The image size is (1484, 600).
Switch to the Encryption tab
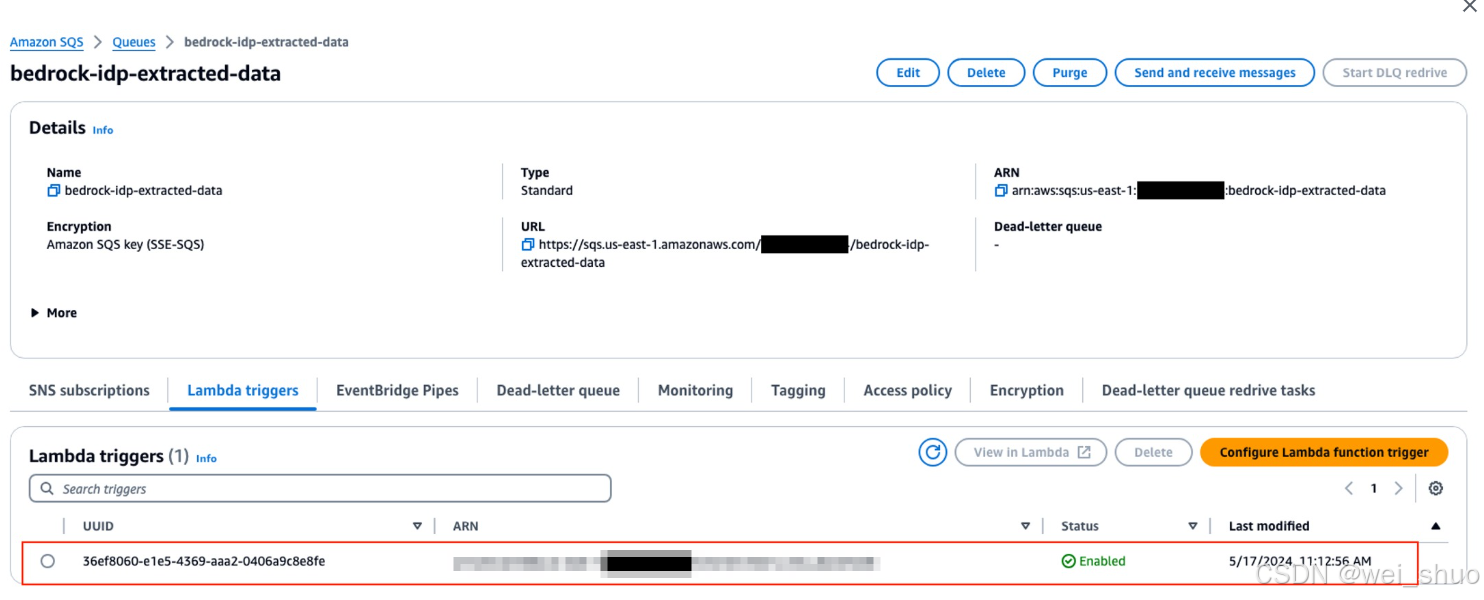[1027, 390]
